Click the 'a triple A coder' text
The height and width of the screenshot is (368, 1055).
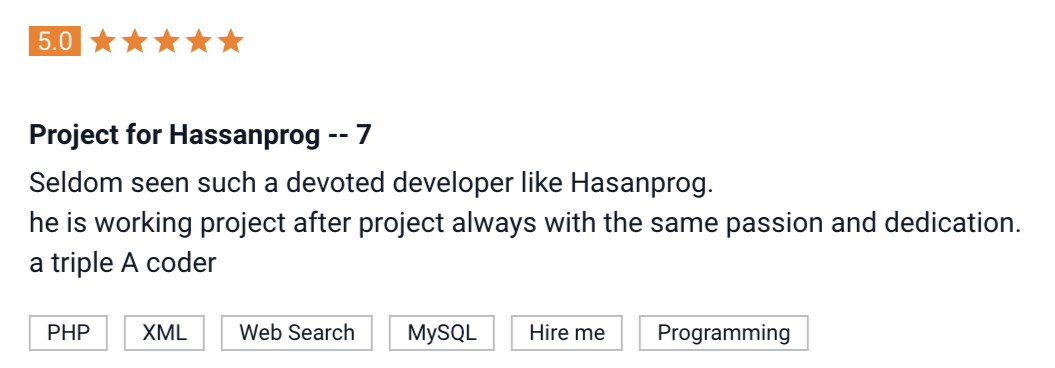122,263
